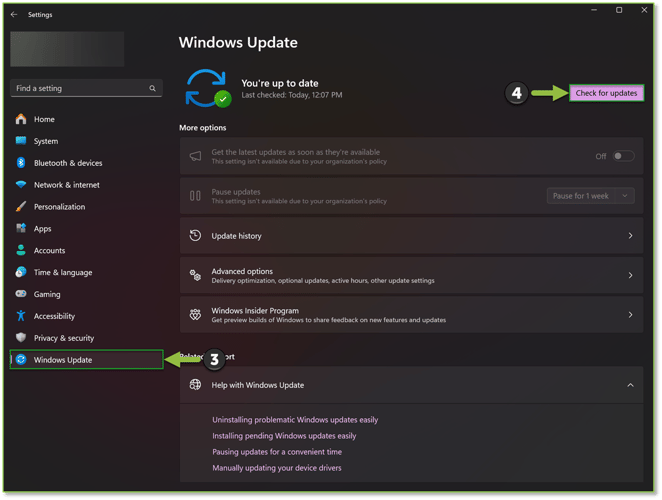Maximize the Settings window
The image size is (662, 500).
tap(619, 10)
